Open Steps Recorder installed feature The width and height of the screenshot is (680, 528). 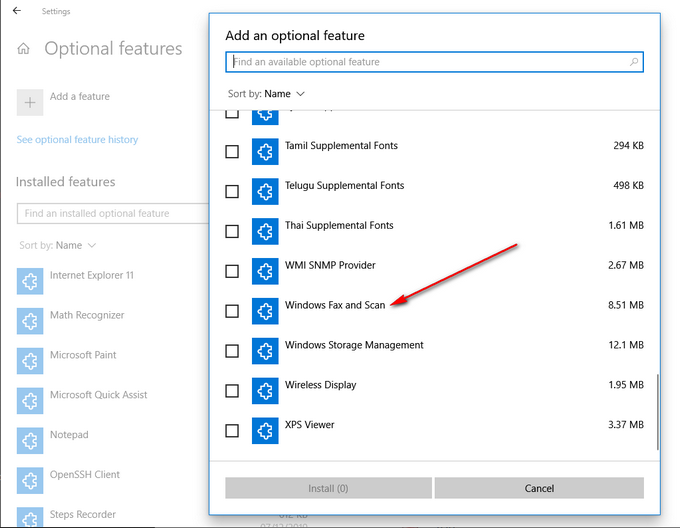point(82,515)
